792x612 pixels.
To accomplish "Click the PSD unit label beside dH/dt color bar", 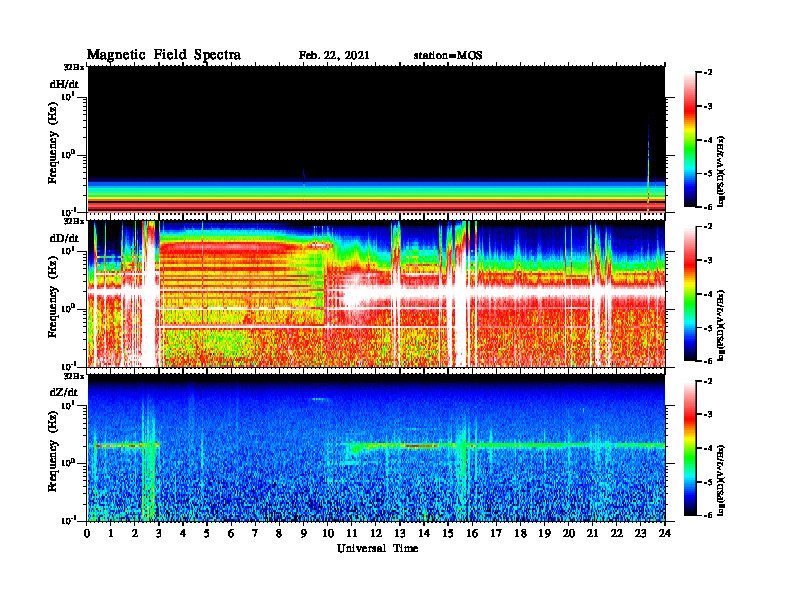I will tap(721, 172).
